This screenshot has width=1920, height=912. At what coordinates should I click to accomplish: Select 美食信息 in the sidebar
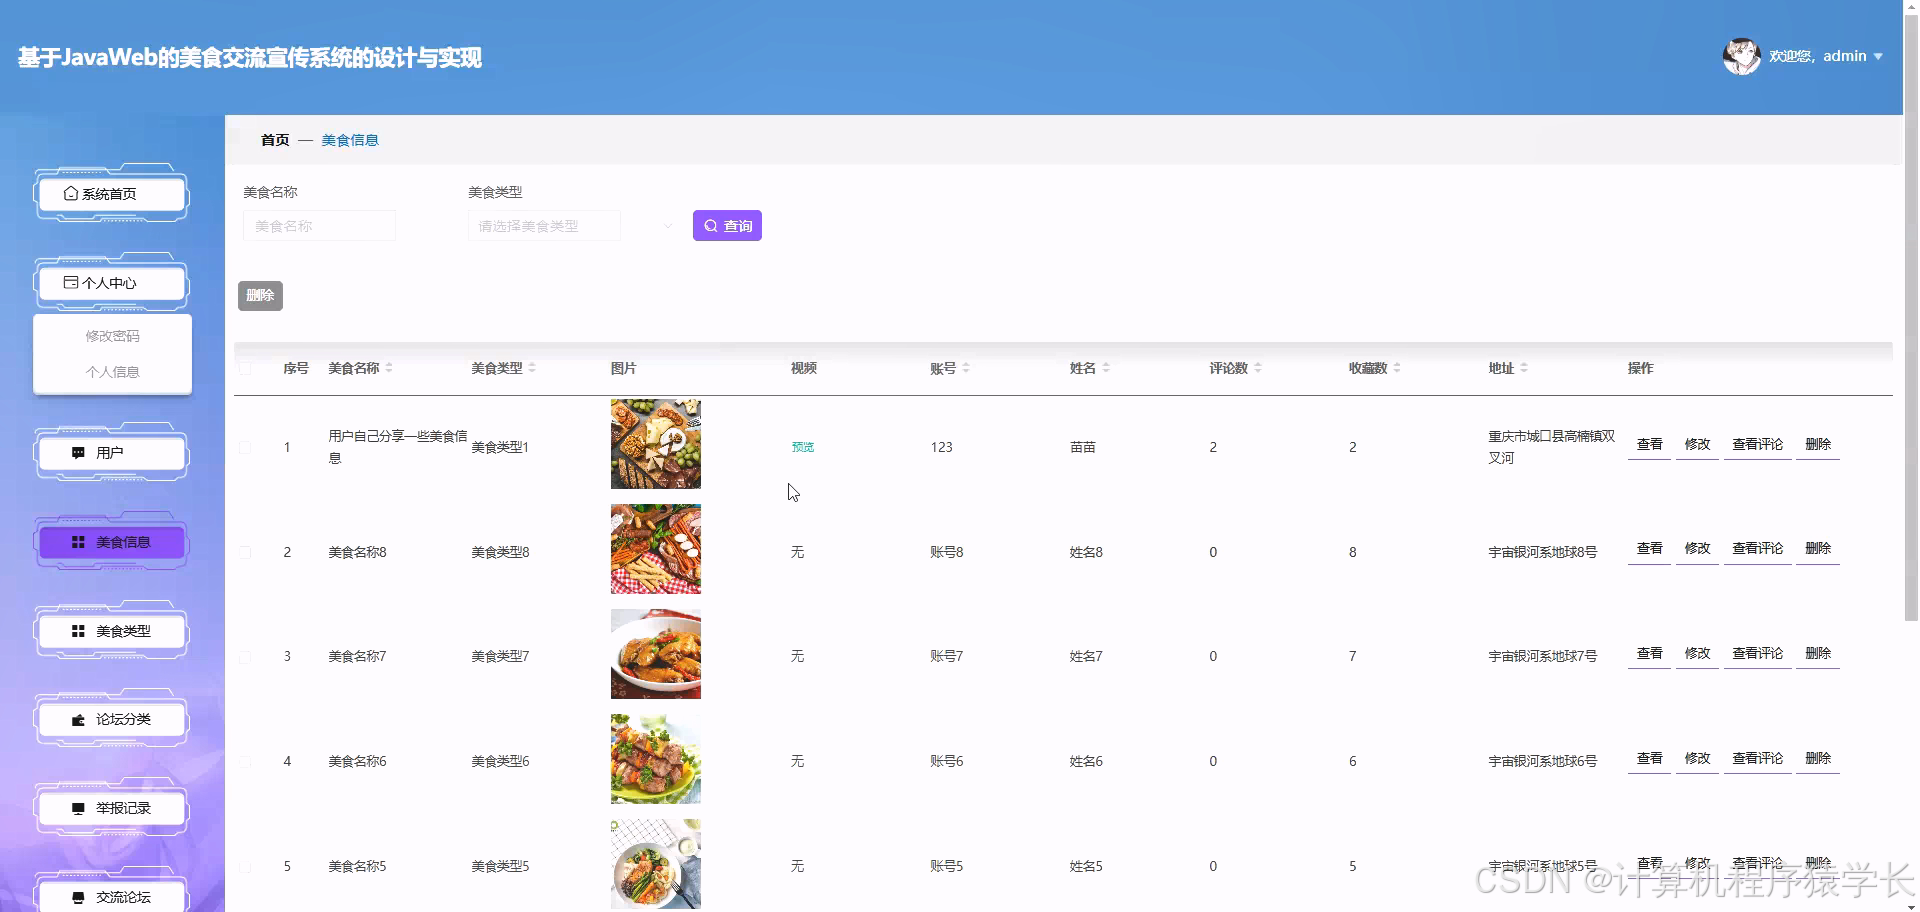click(x=111, y=542)
